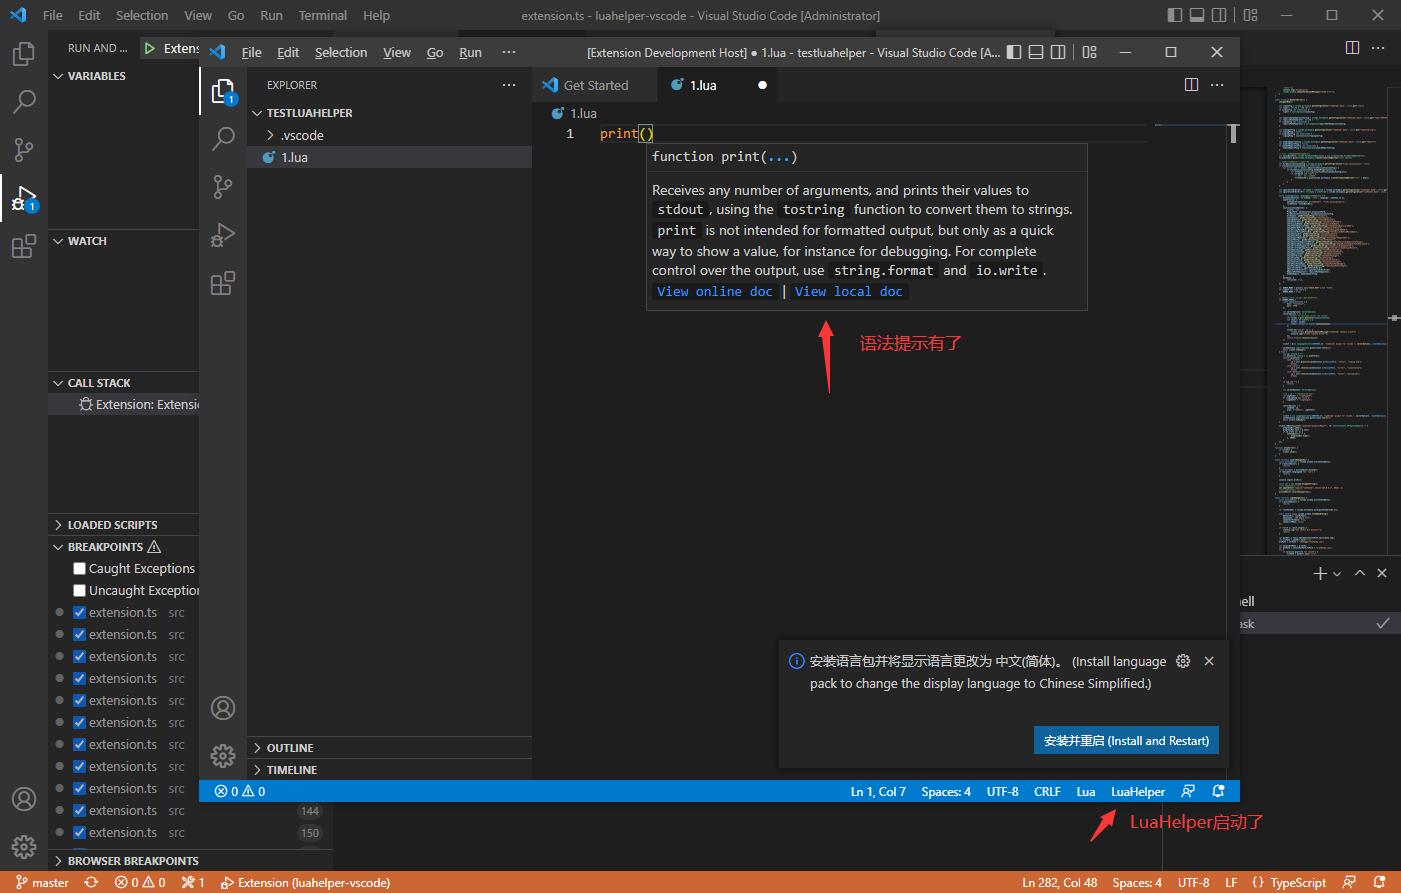Add a new terminal with the plus icon
Viewport: 1401px width, 893px height.
(1320, 573)
